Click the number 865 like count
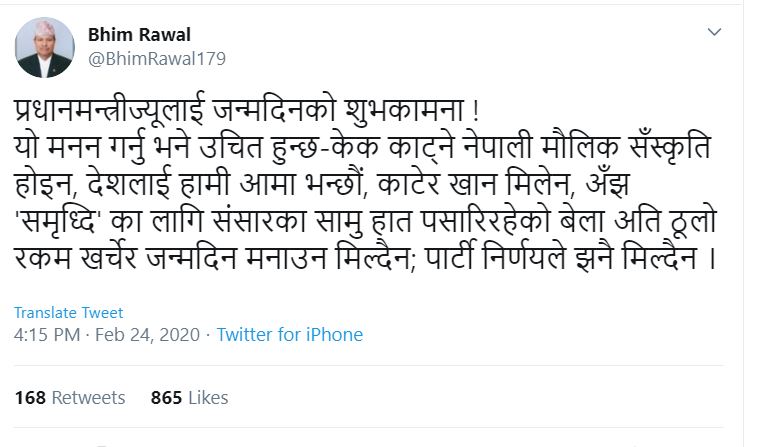 click(x=166, y=397)
